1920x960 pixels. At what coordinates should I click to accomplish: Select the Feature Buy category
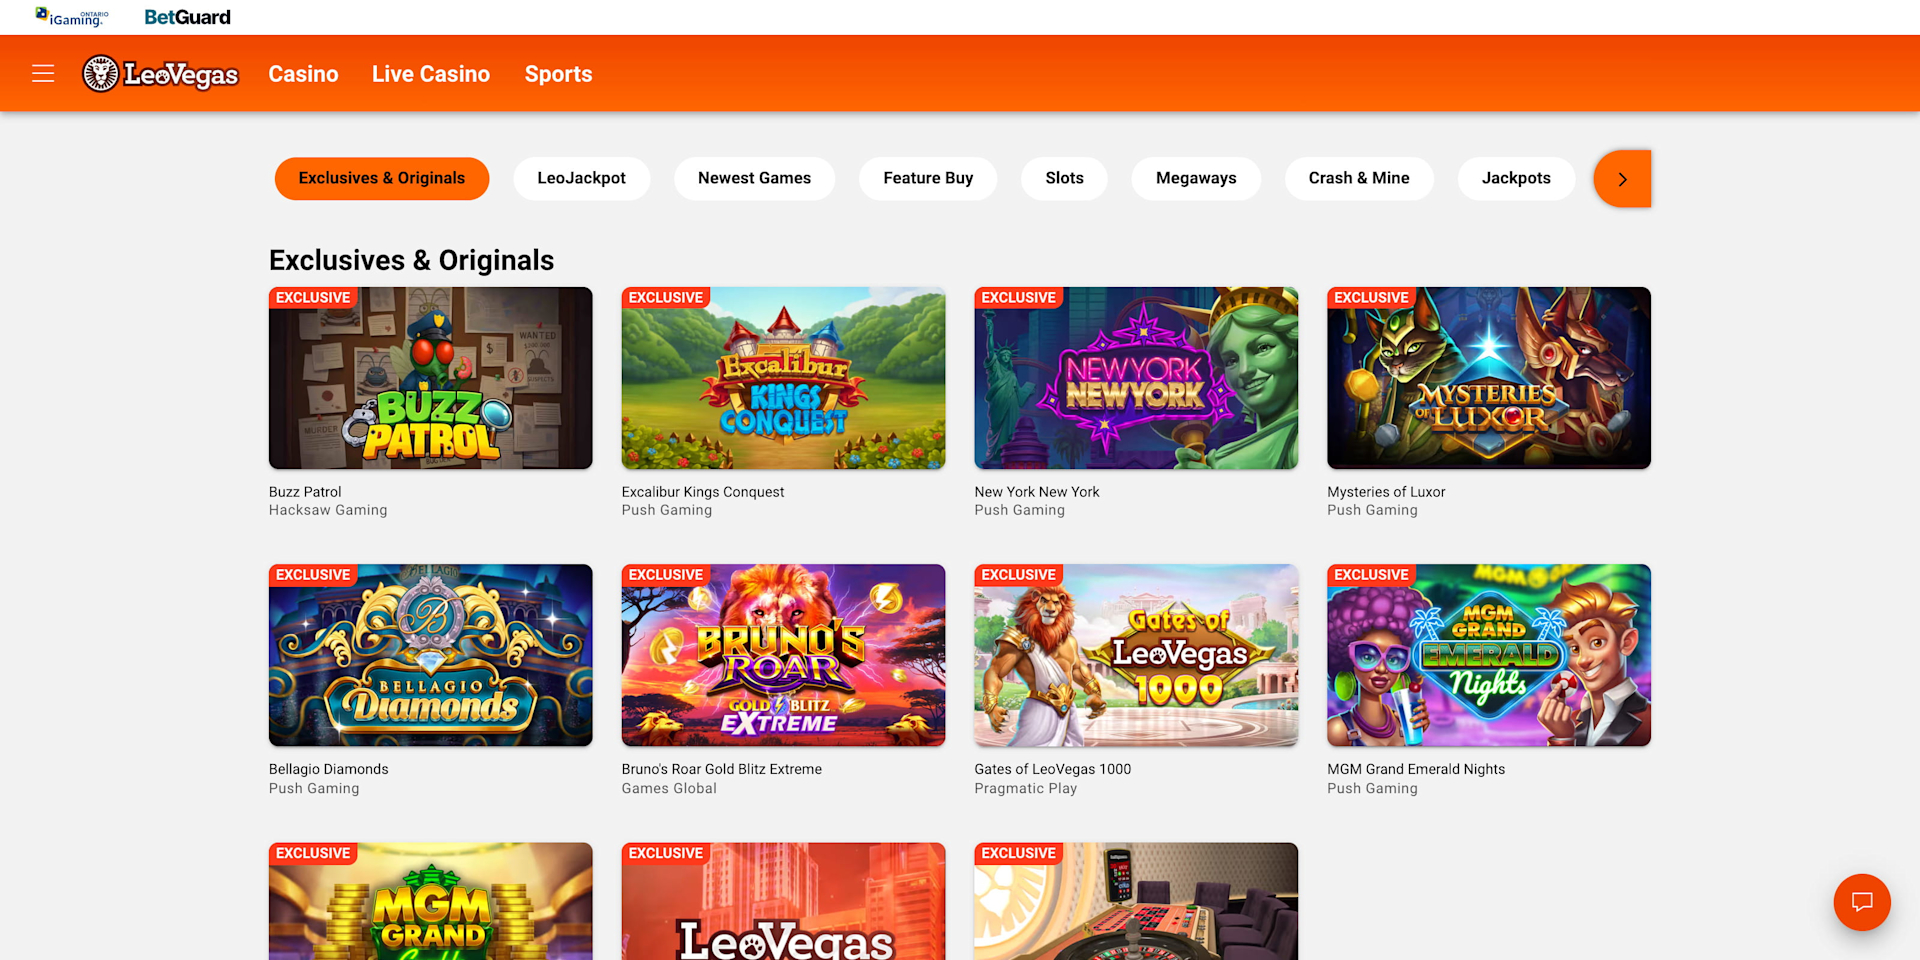click(928, 178)
